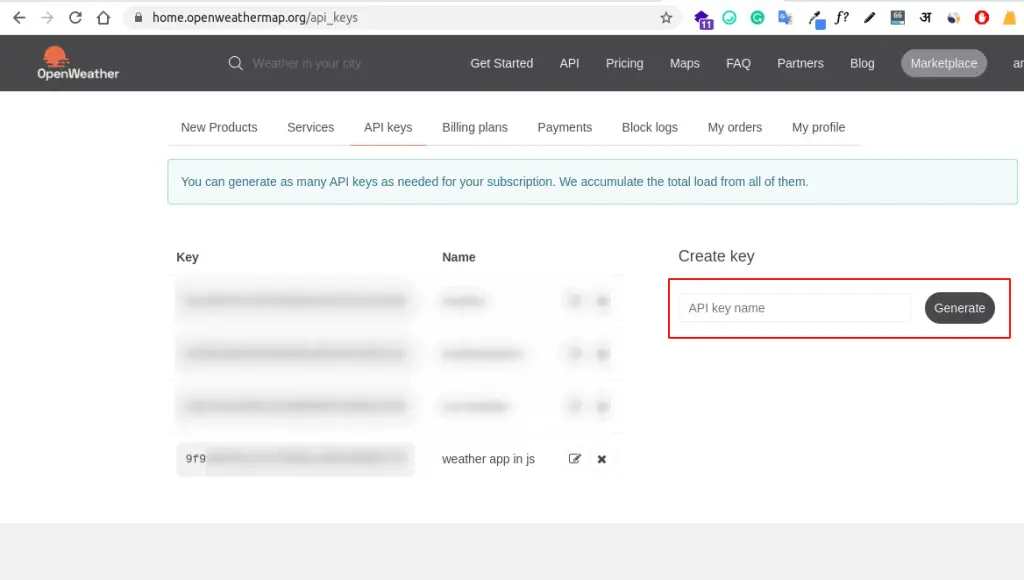The width and height of the screenshot is (1024, 580).
Task: Open the monitor screenshot extension icon
Action: click(x=897, y=18)
